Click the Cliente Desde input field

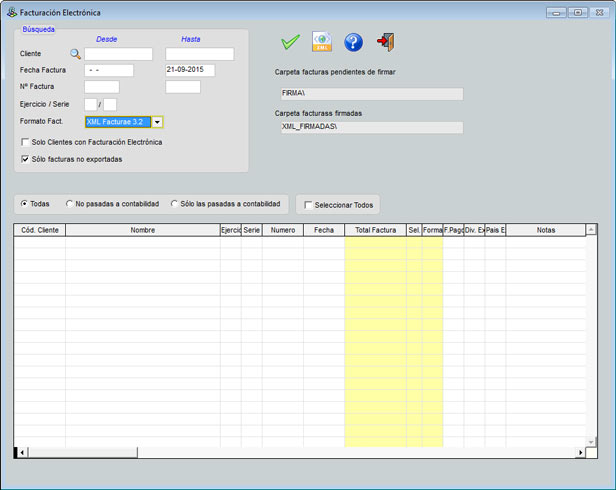(118, 54)
